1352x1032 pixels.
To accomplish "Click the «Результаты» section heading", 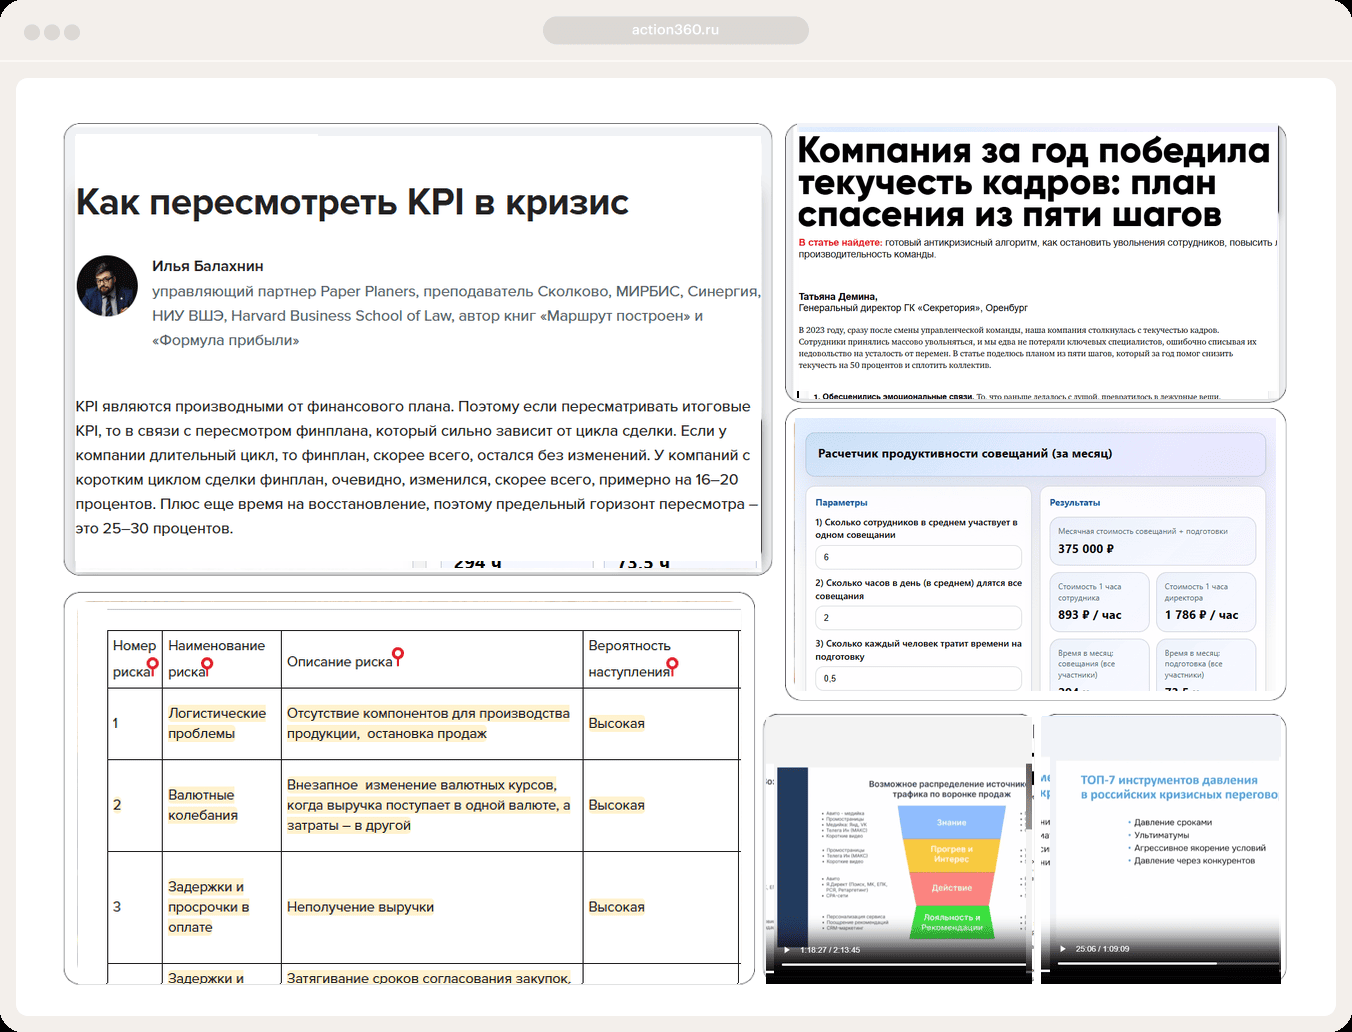I will [x=1075, y=502].
